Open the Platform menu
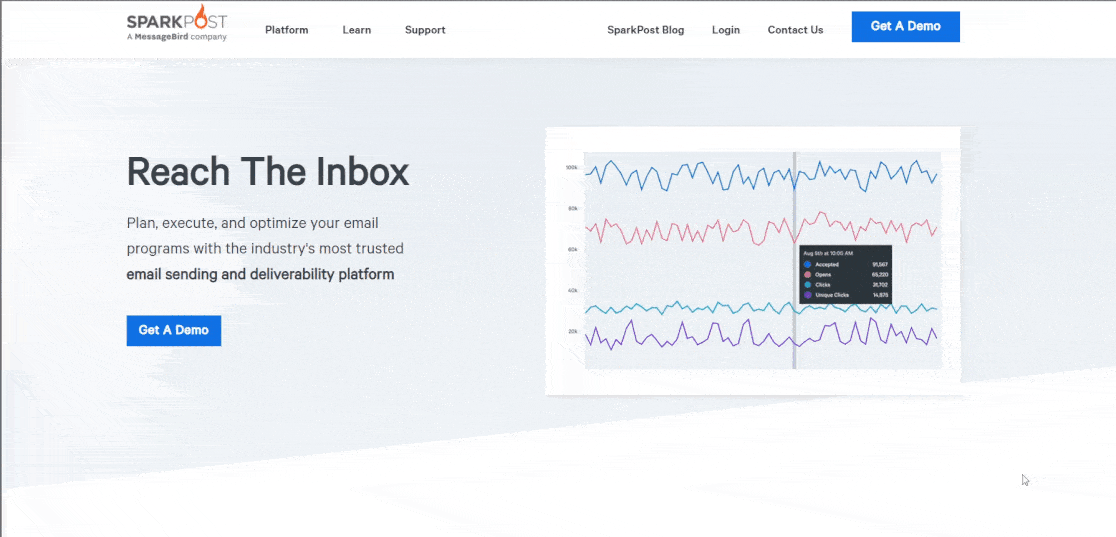The height and width of the screenshot is (537, 1116). (286, 30)
